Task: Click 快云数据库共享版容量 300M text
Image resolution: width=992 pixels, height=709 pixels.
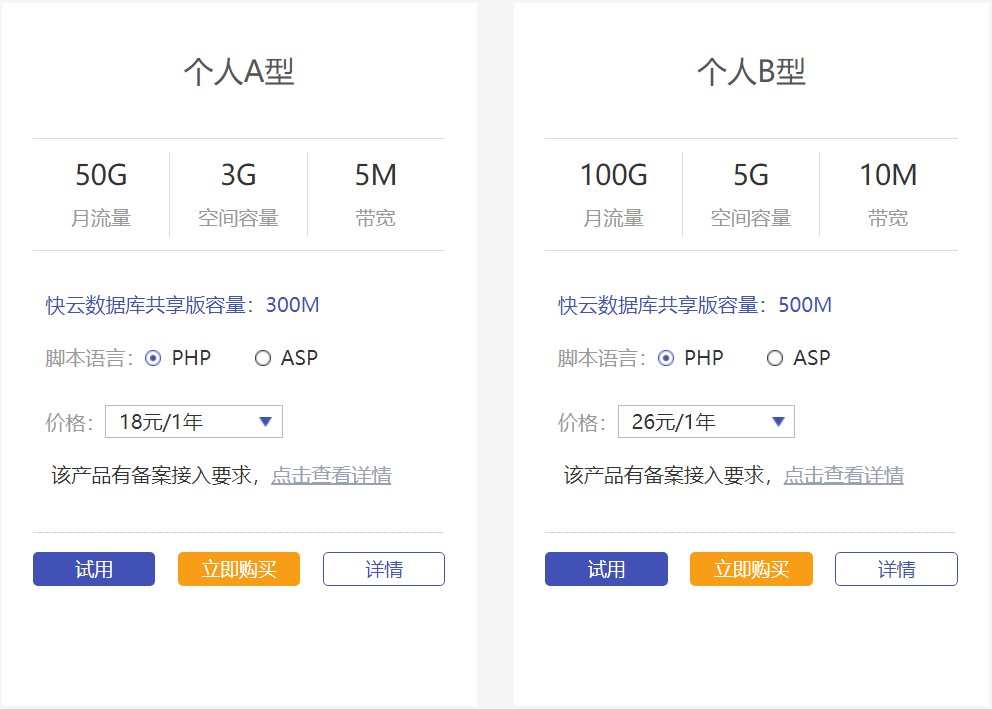Action: pyautogui.click(x=183, y=305)
